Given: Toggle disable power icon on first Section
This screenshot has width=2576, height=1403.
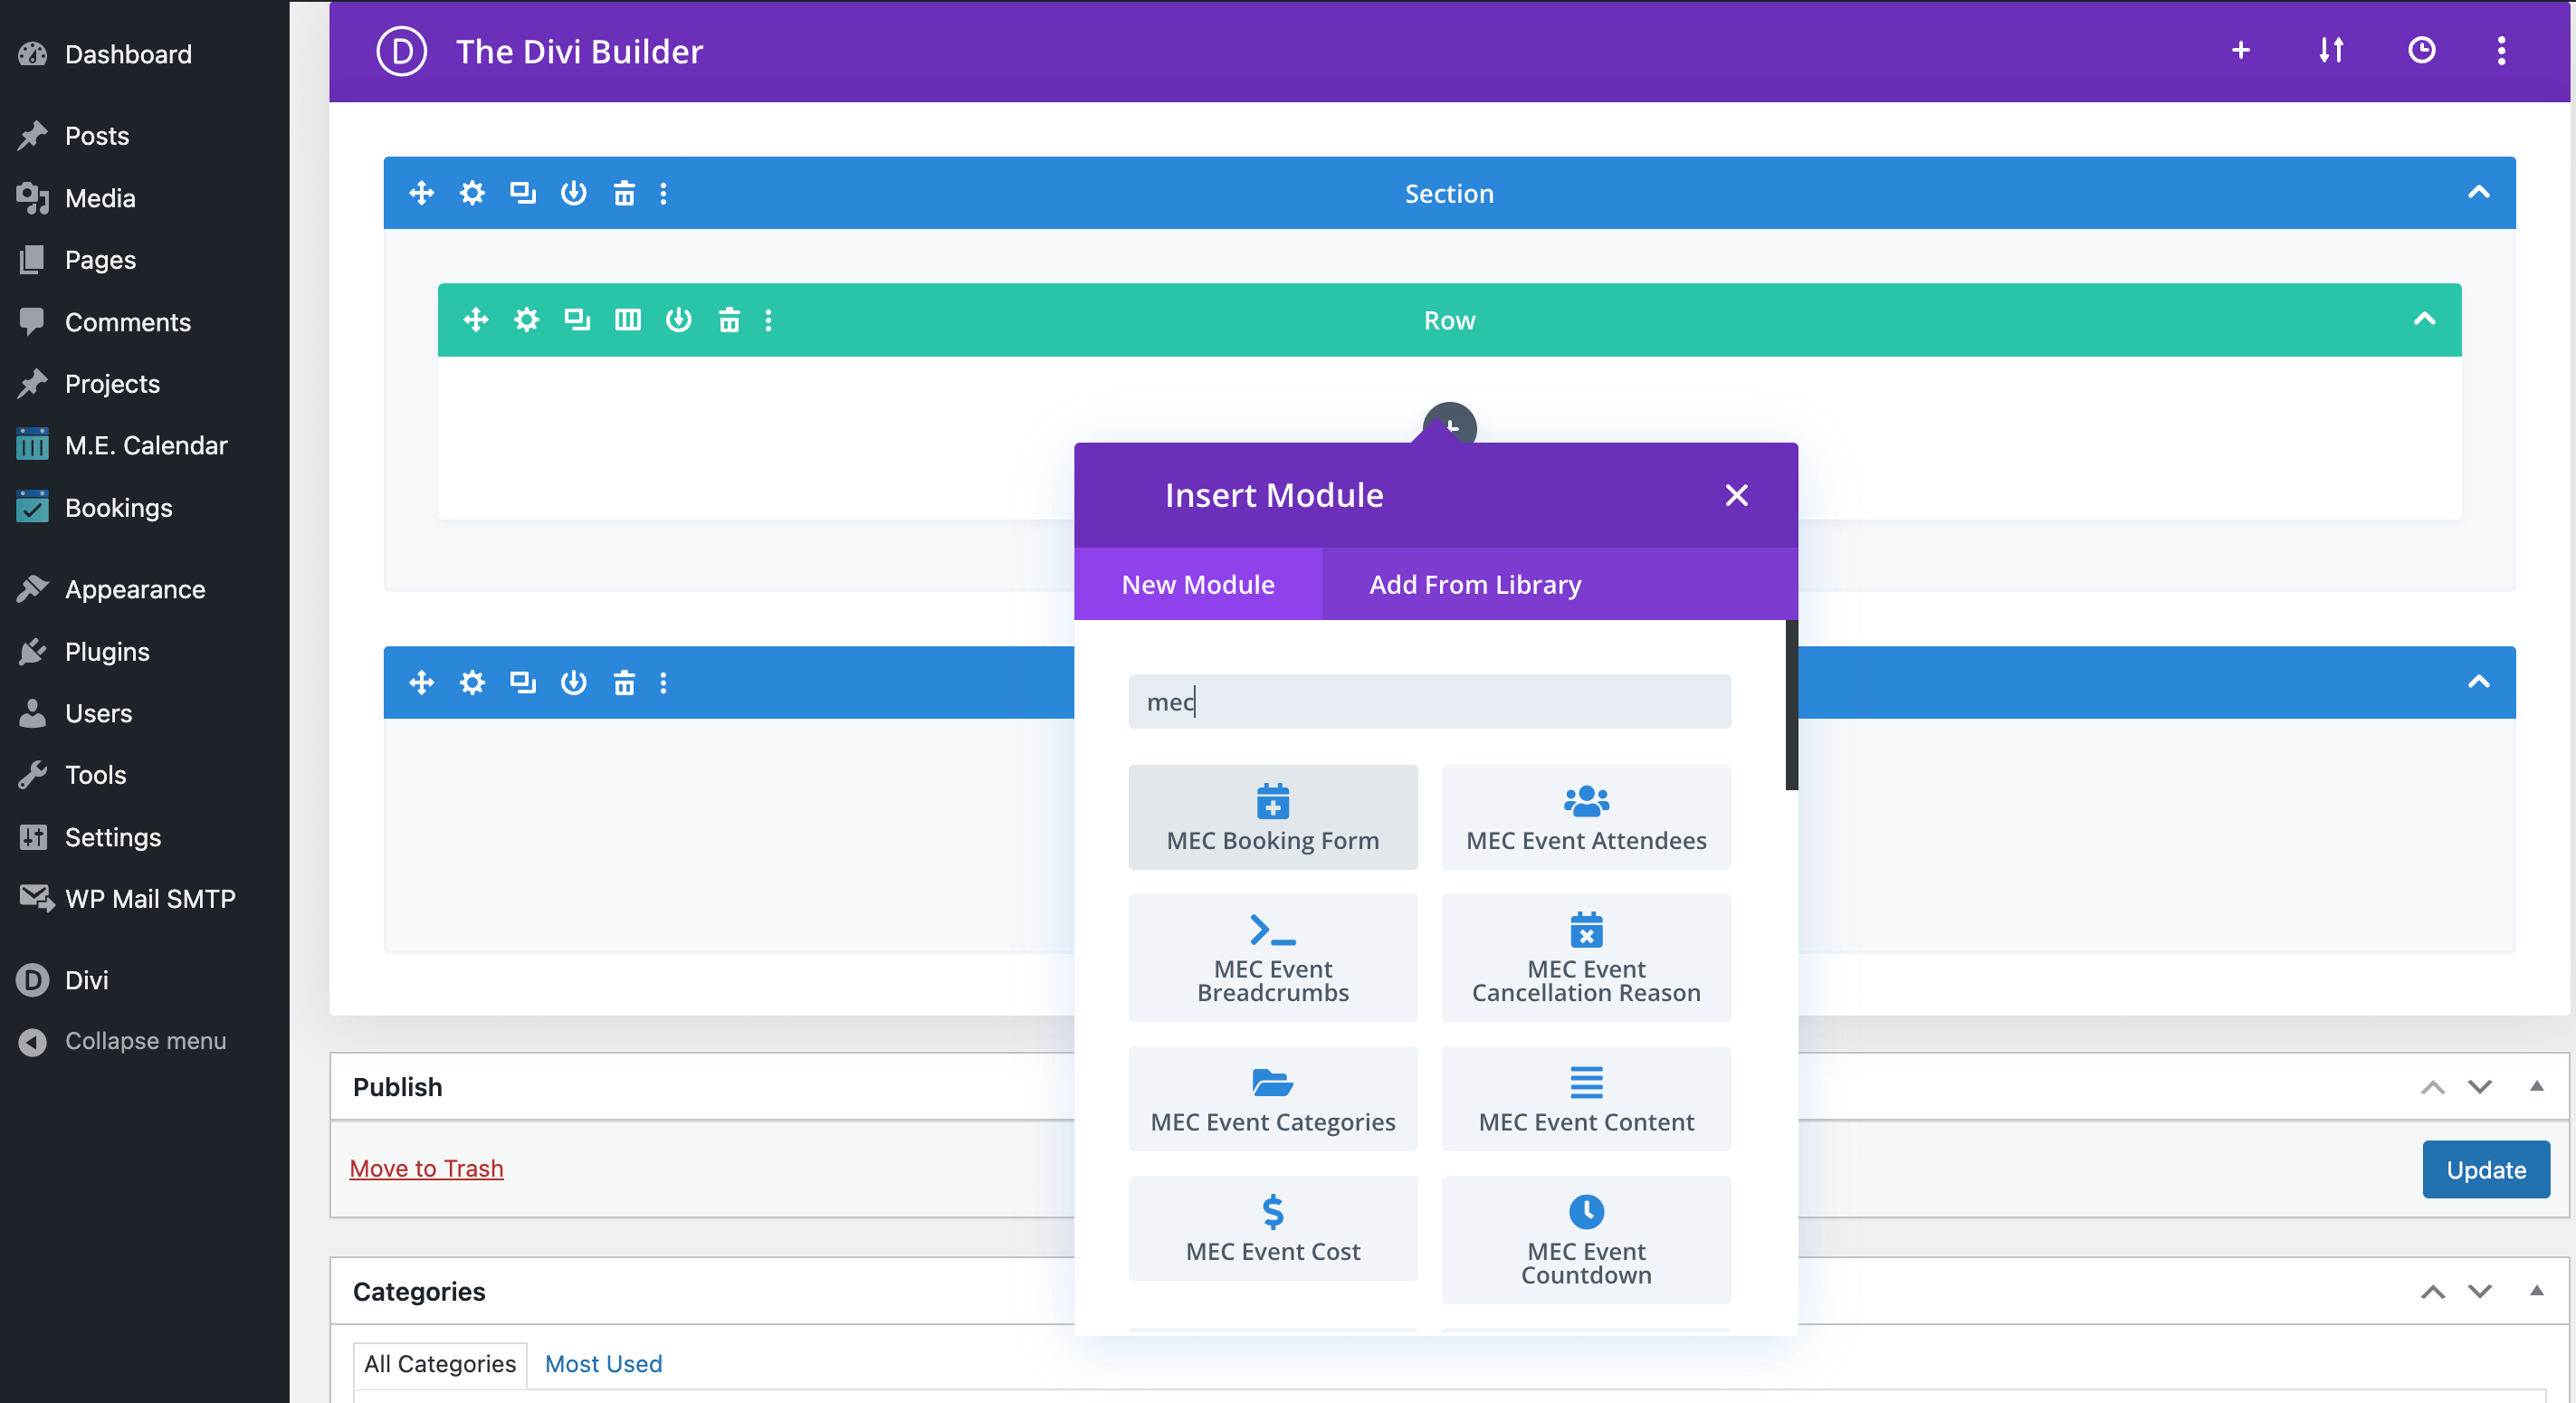Looking at the screenshot, I should pos(573,193).
